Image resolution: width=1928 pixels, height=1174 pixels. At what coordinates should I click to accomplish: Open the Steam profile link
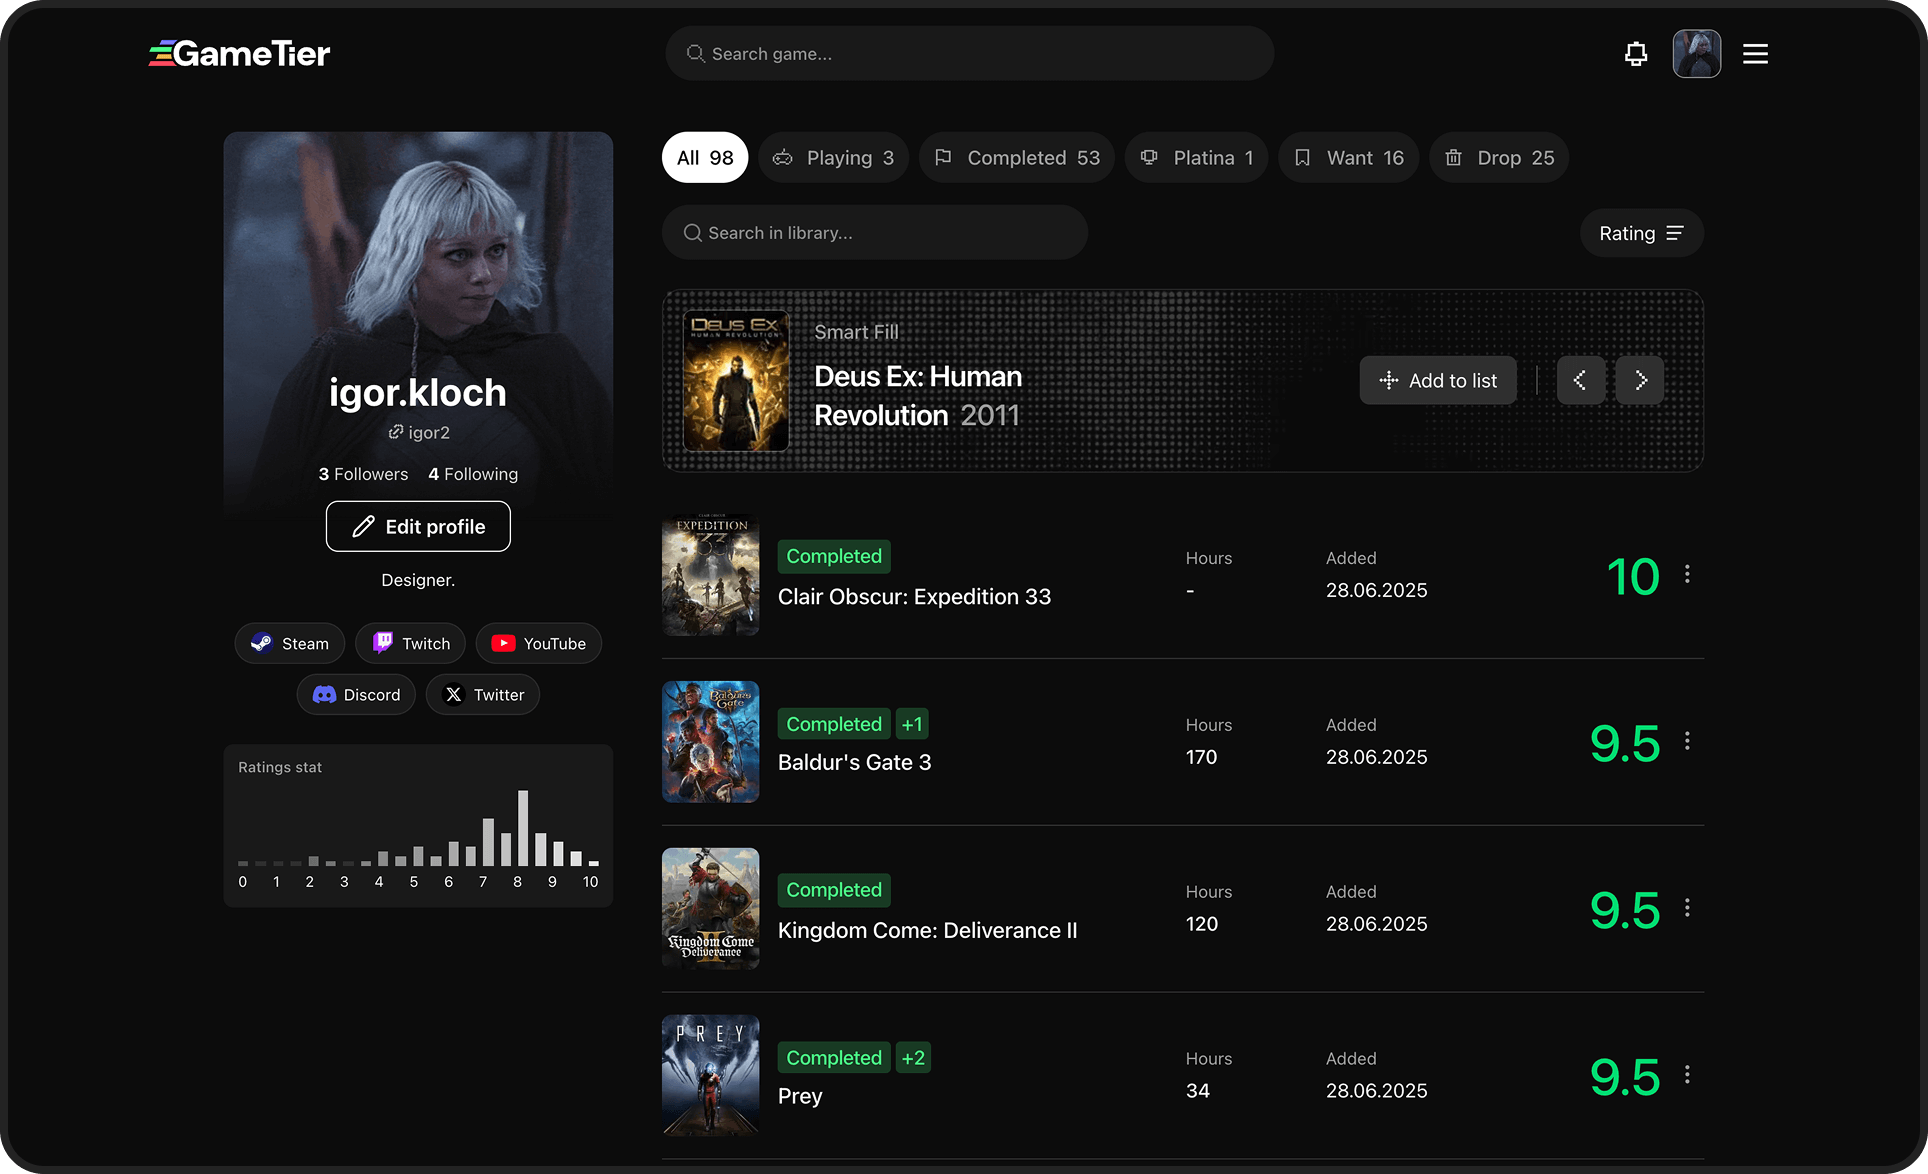(x=289, y=643)
